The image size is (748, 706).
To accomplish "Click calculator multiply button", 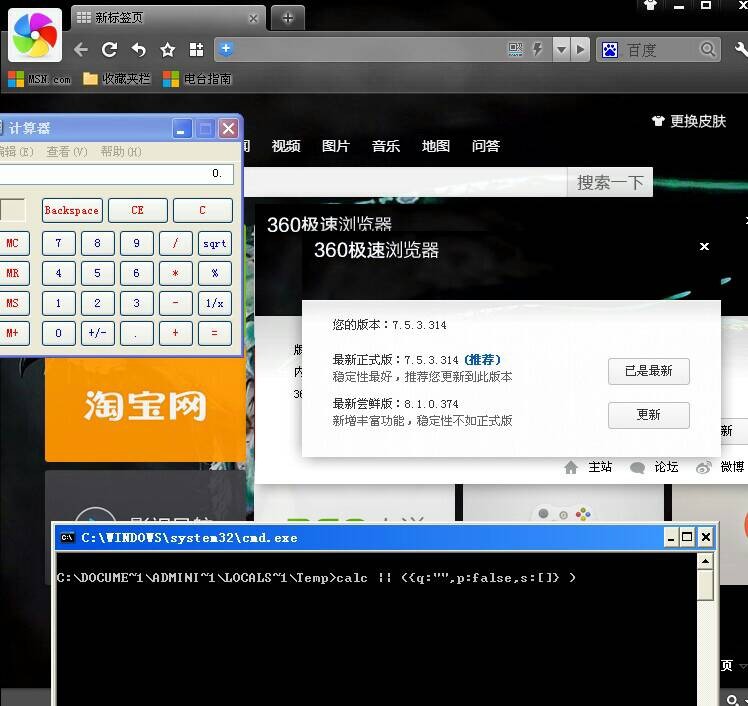I will coord(176,273).
